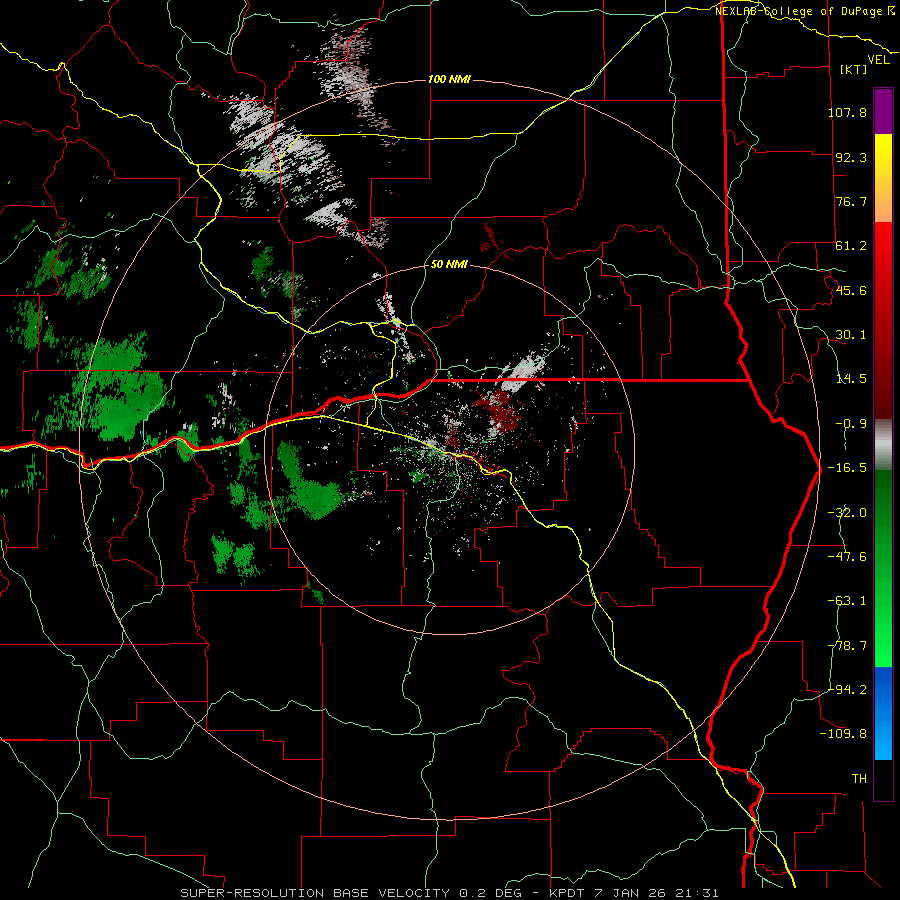This screenshot has width=900, height=900.
Task: Click the NEXLAB-College of DuPage credit text
Action: [x=804, y=11]
